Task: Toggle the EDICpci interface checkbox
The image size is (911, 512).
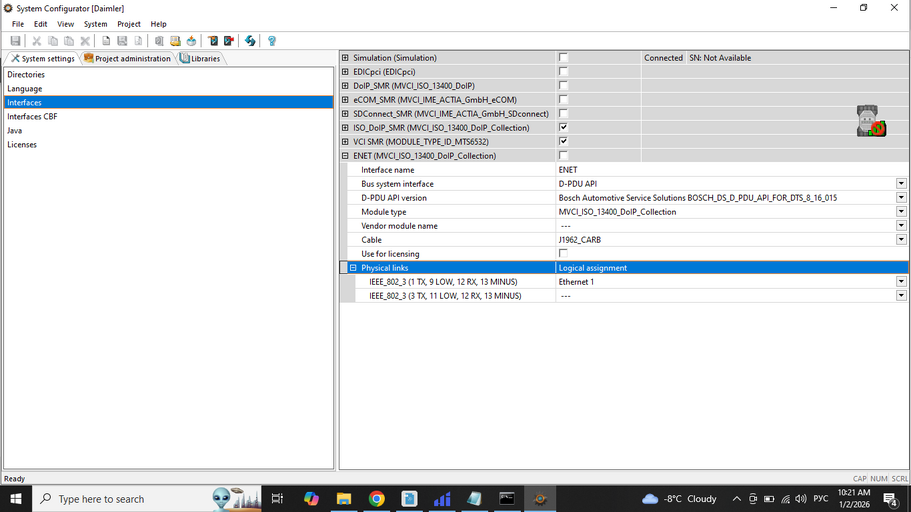Action: coord(563,71)
